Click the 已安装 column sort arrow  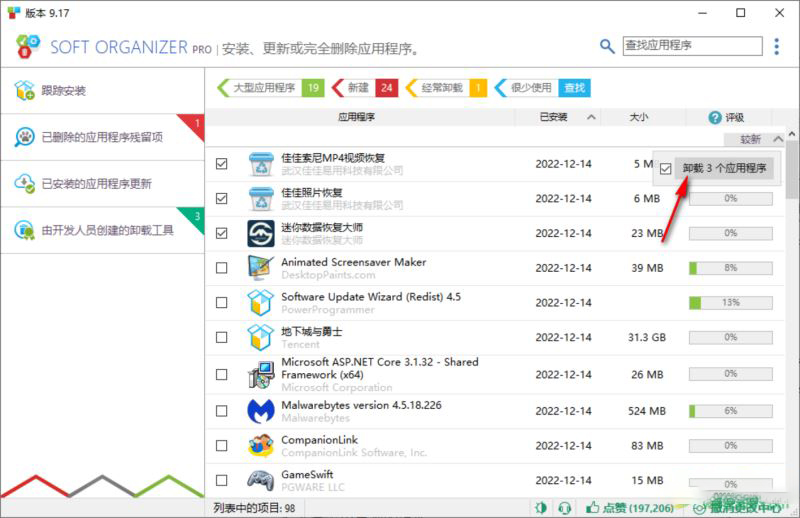coord(591,117)
